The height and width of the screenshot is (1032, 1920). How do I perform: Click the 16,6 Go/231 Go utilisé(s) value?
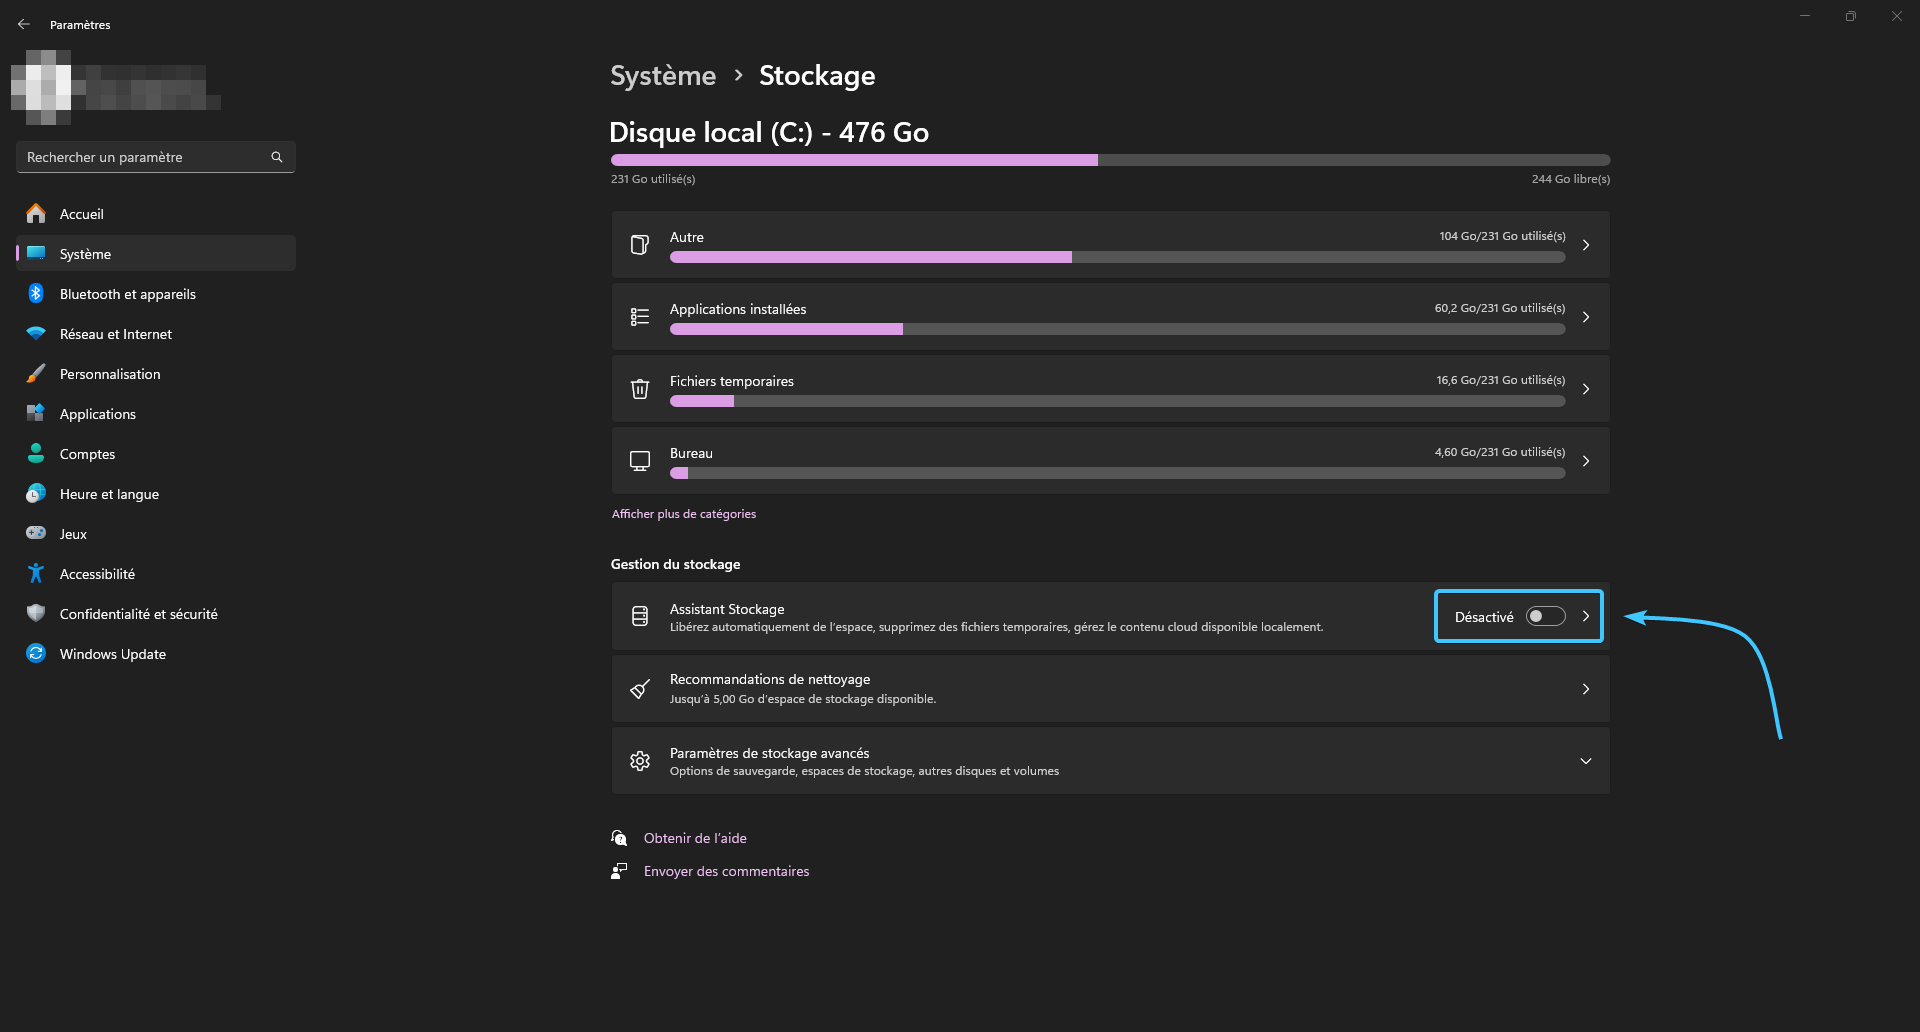click(1501, 380)
